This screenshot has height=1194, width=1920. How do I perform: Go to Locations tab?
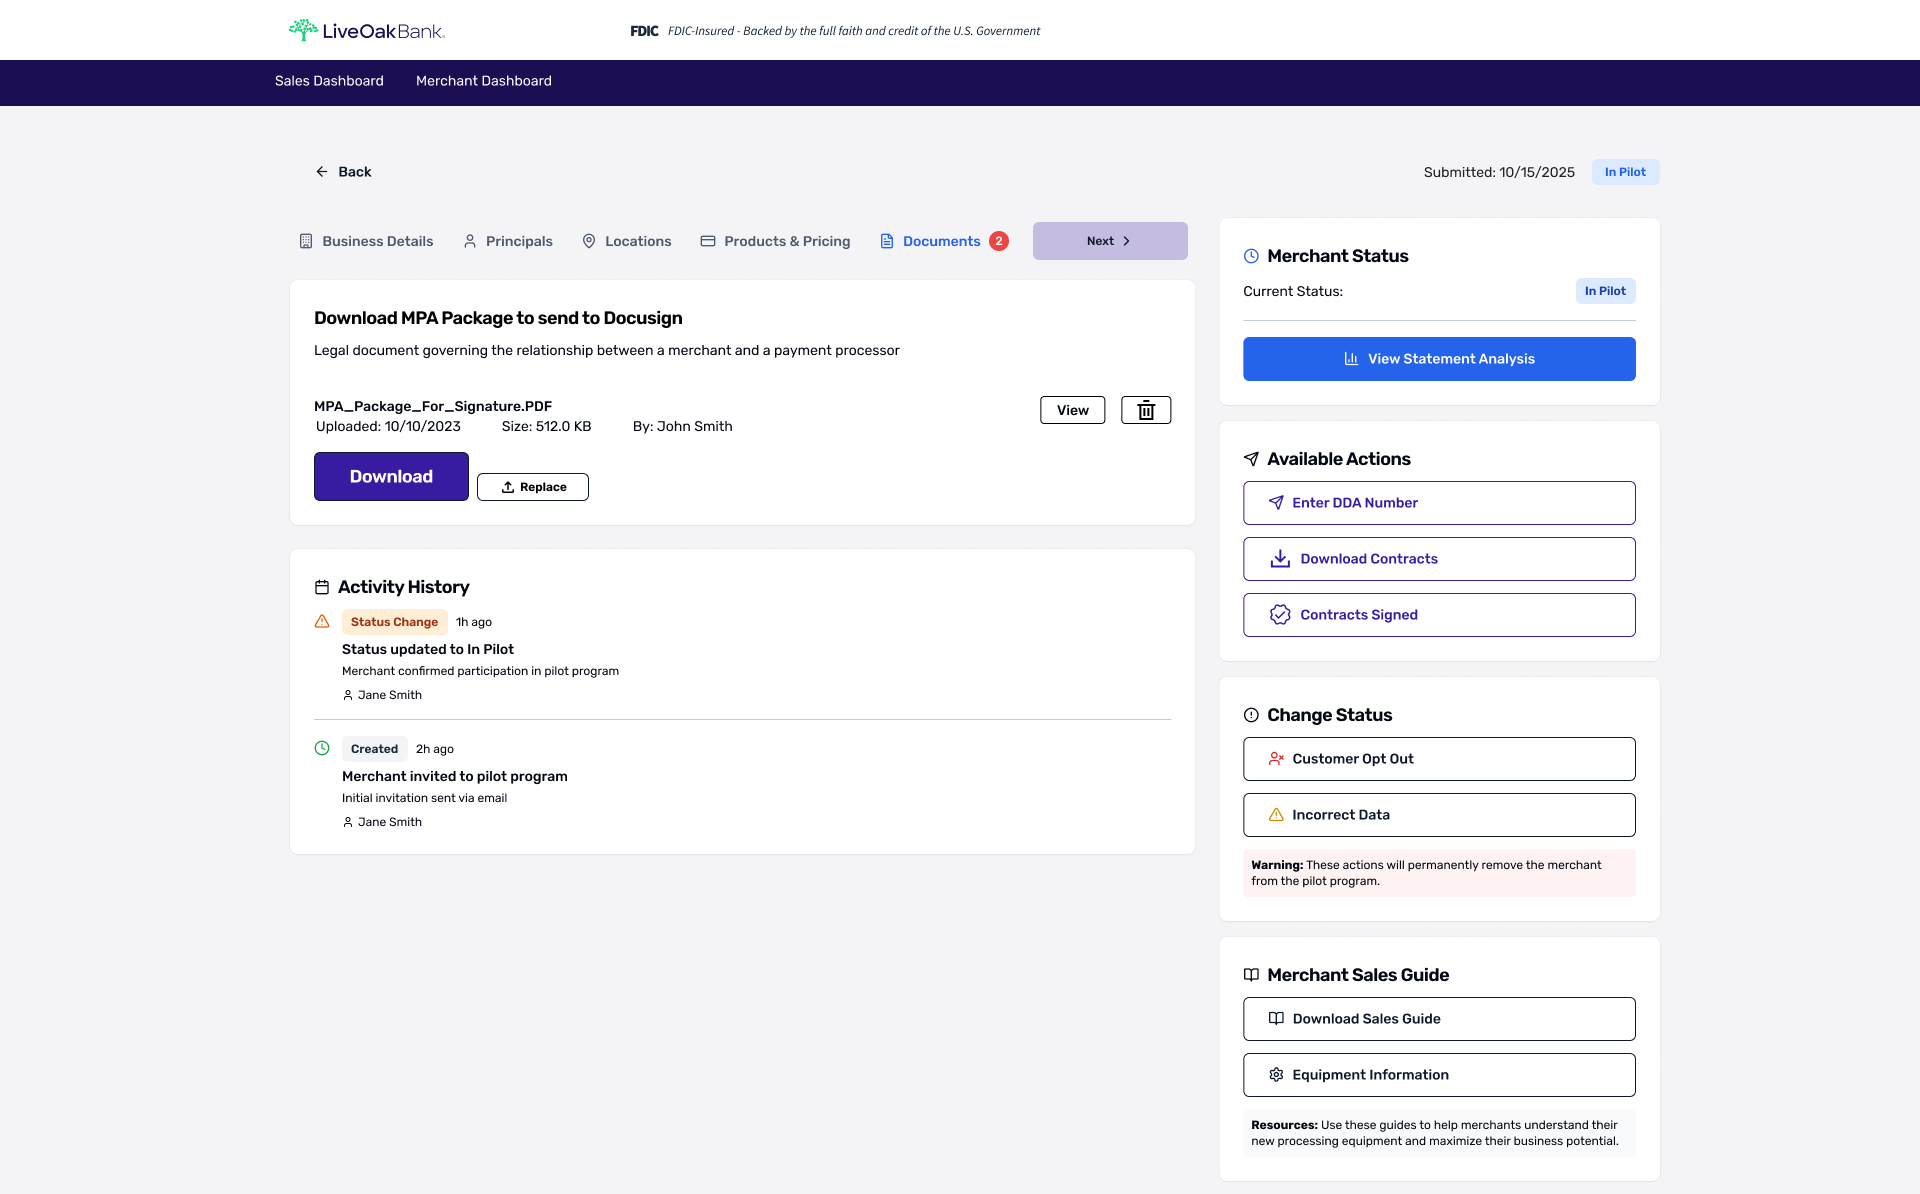point(627,241)
